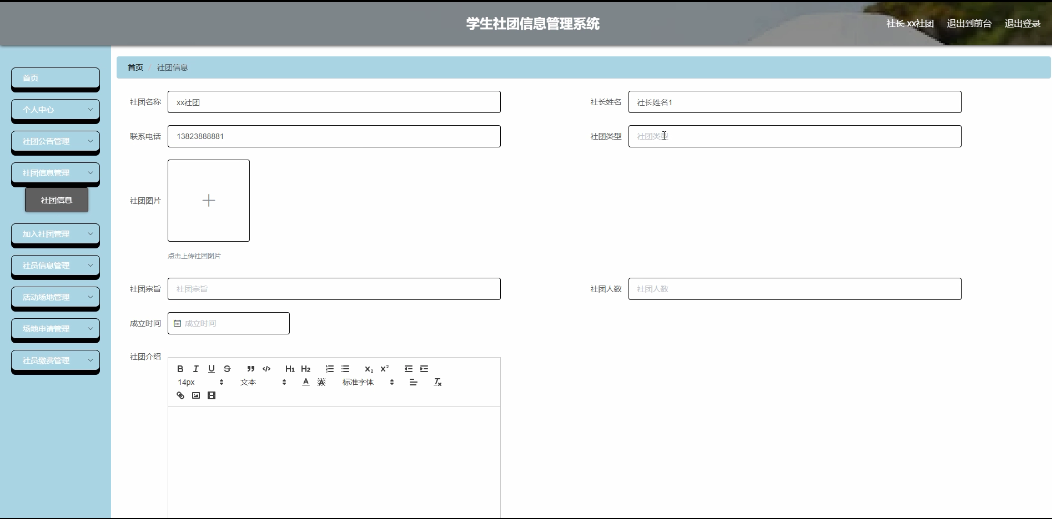This screenshot has height=519, width=1052.
Task: Expand the 社员信息管理 sidebar menu
Action: click(56, 266)
